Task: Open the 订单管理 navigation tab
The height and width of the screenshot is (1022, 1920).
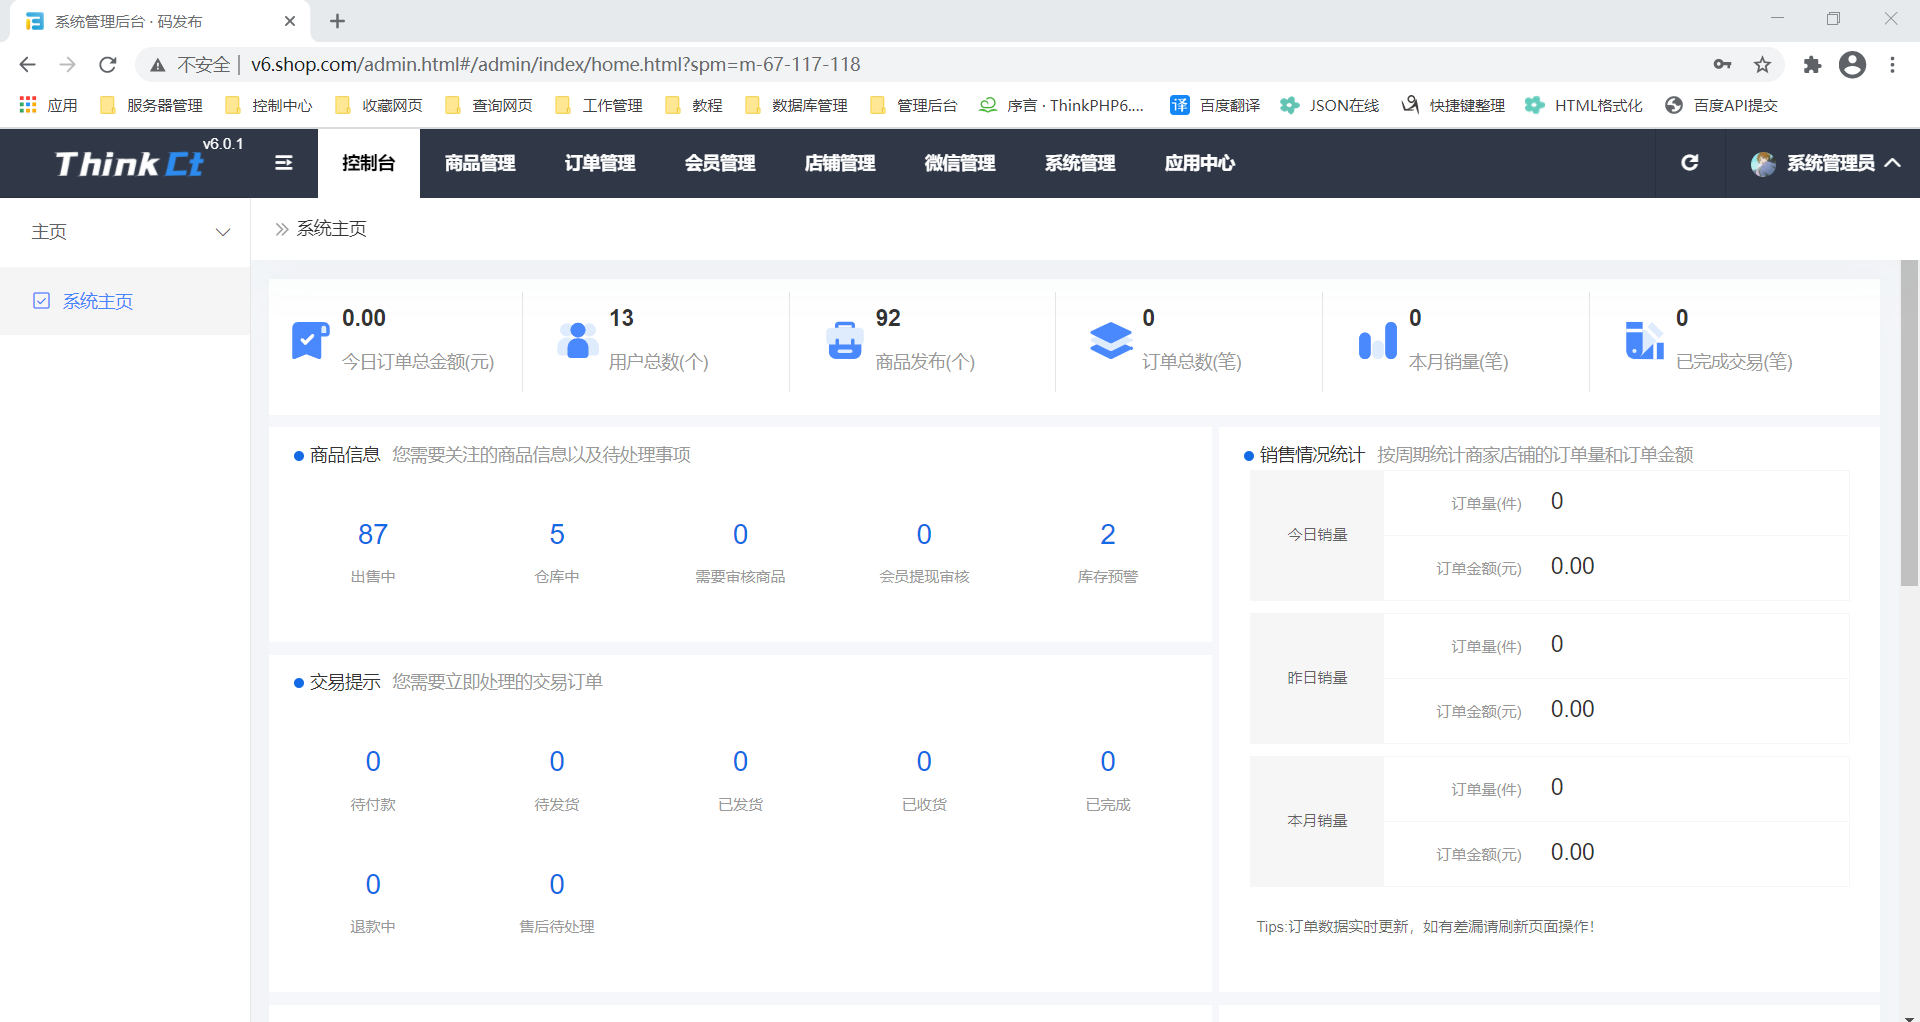Action: 600,163
